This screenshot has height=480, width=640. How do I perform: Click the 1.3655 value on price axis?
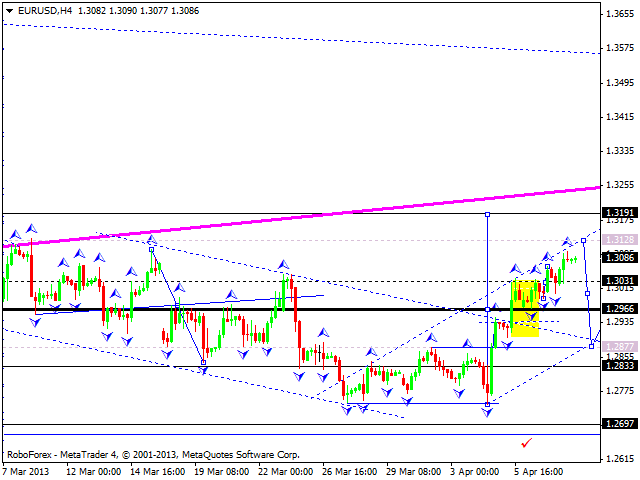click(619, 14)
